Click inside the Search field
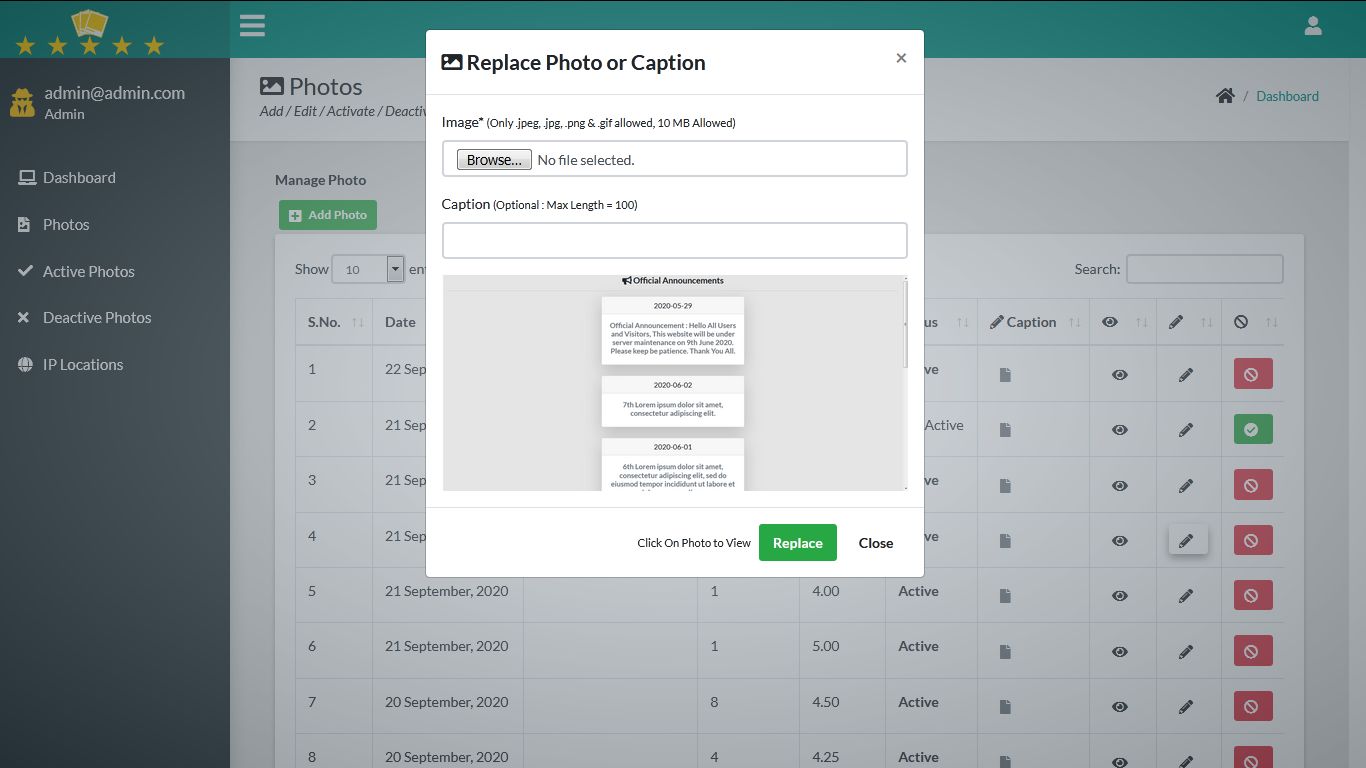 [x=1205, y=268]
